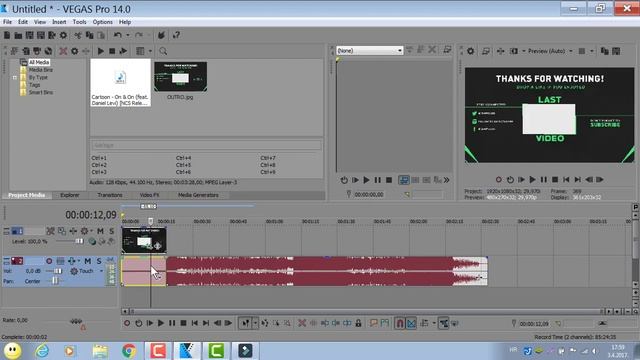Mute the audio track with M

pyautogui.click(x=87, y=261)
